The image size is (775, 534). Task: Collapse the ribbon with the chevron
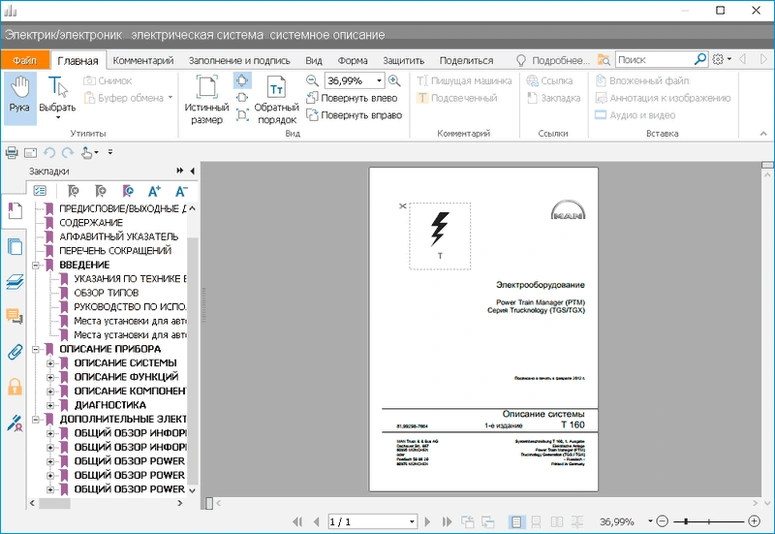[764, 134]
